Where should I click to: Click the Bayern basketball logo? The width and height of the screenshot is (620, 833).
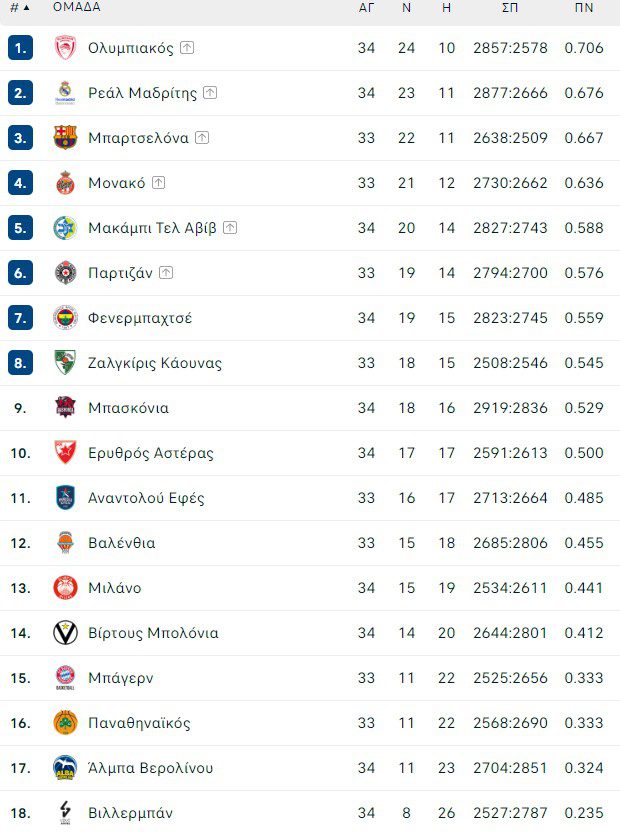pos(65,678)
